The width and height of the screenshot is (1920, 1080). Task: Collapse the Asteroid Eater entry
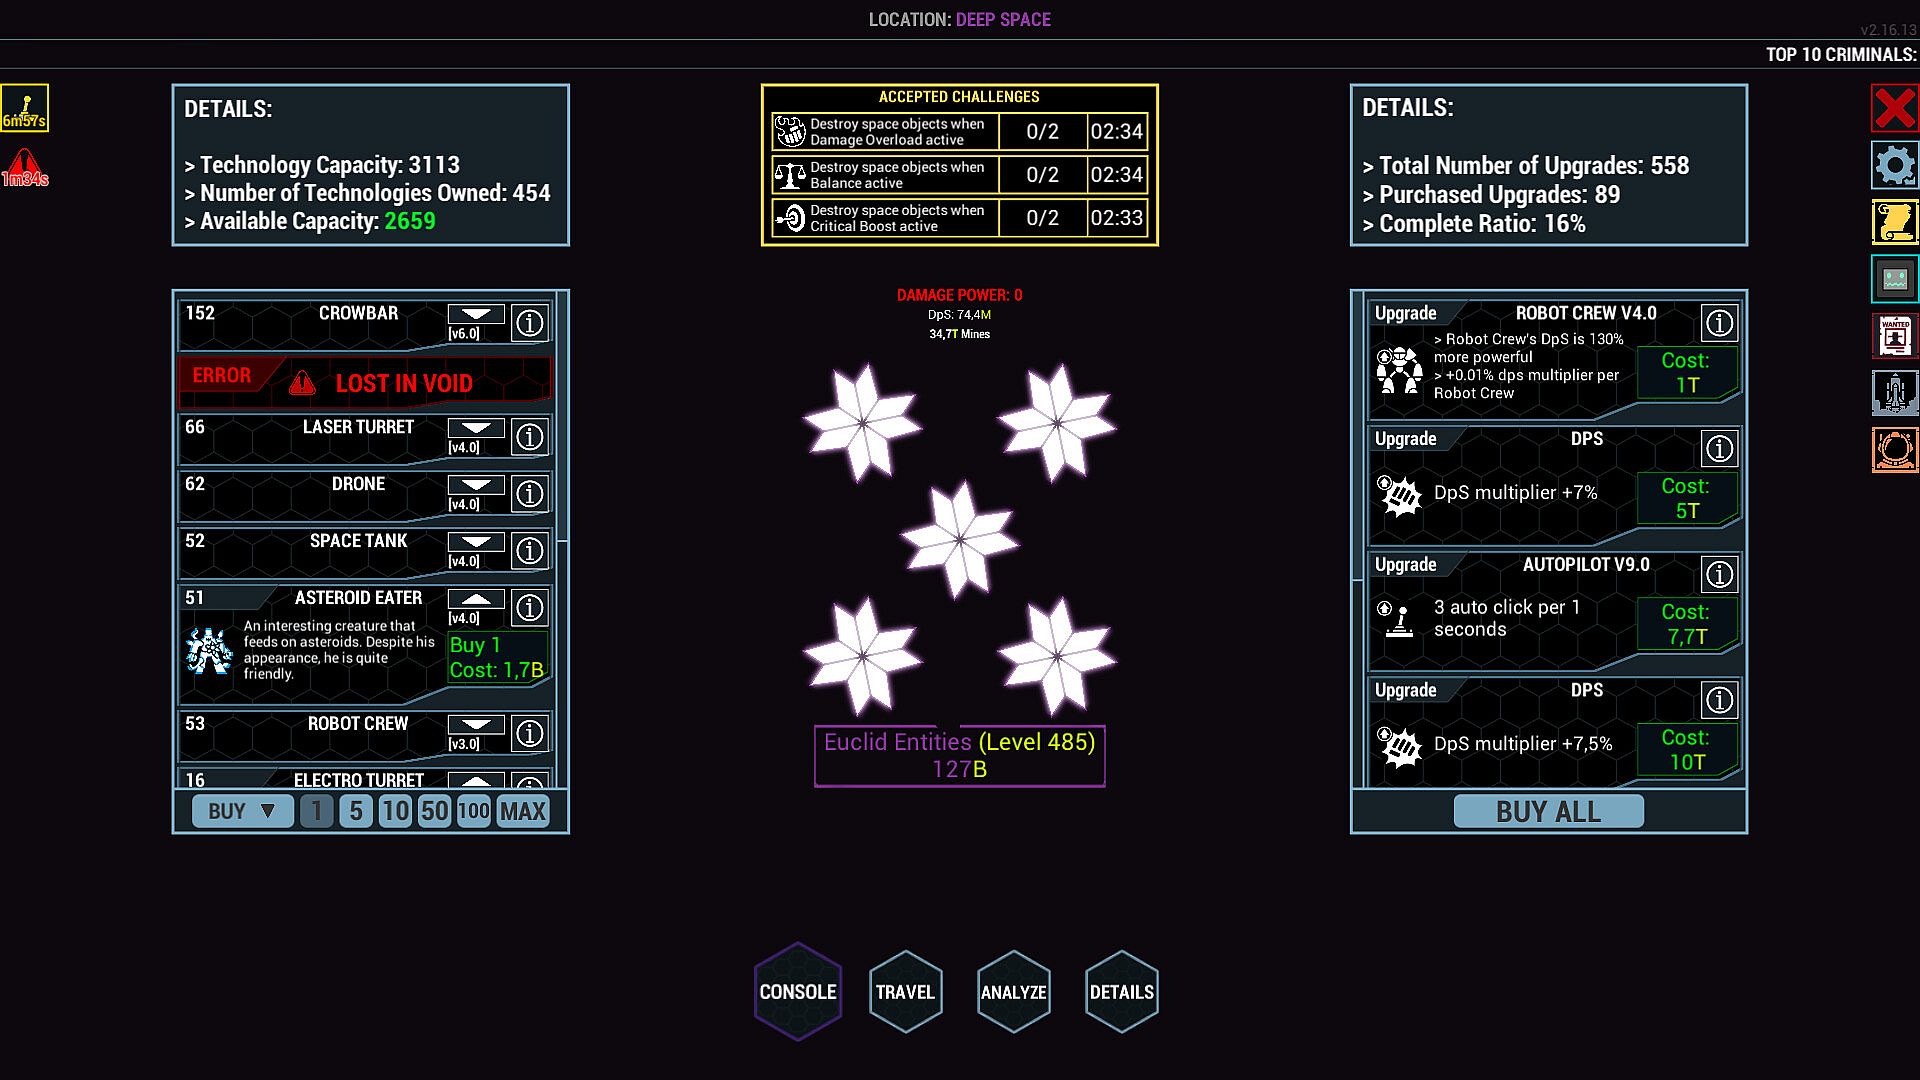click(x=476, y=599)
